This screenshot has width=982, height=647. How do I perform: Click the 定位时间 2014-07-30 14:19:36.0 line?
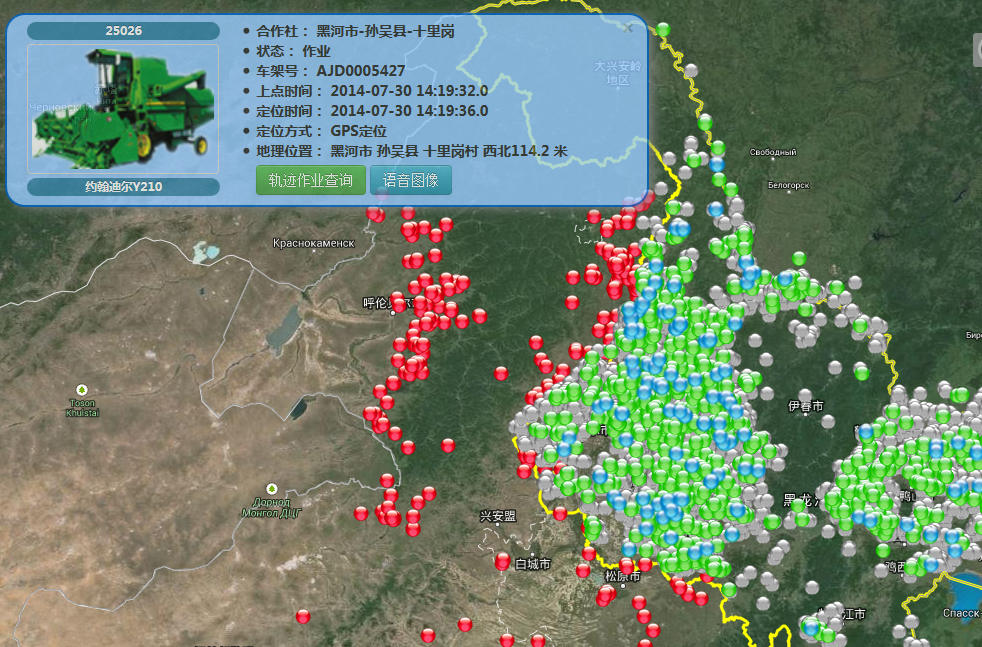click(x=371, y=111)
